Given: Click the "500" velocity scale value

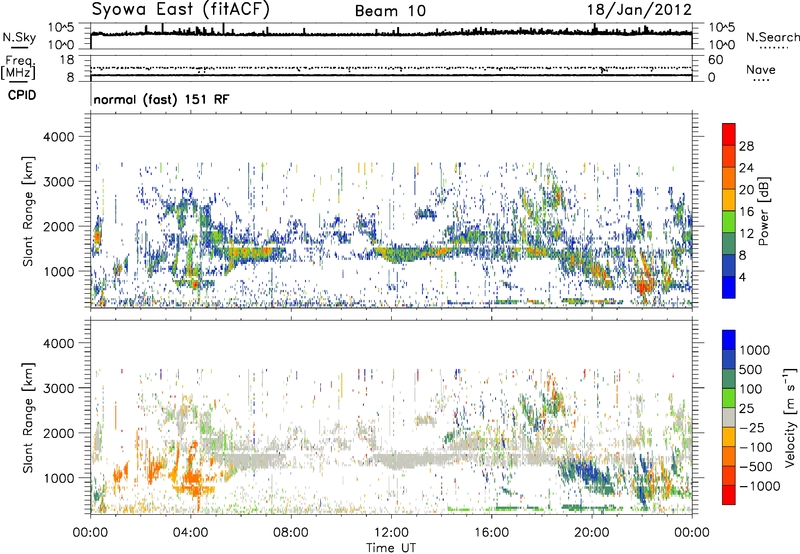Looking at the screenshot, I should click(751, 370).
